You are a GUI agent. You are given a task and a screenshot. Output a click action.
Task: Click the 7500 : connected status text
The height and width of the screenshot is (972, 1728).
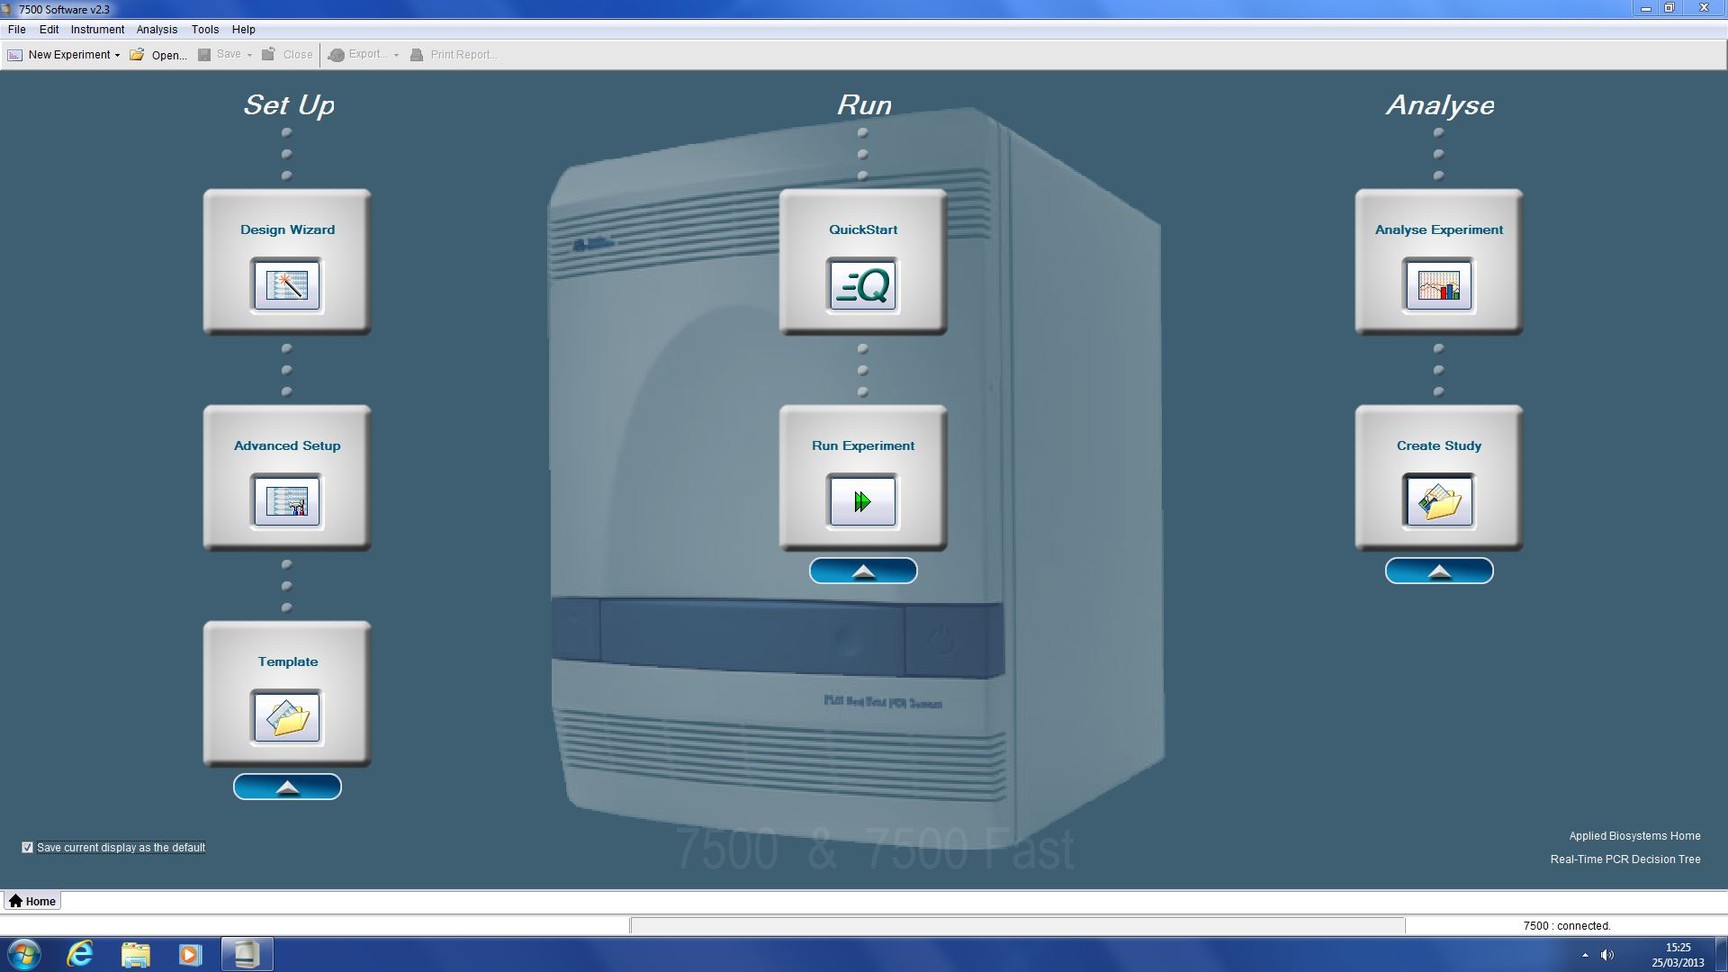click(1566, 926)
